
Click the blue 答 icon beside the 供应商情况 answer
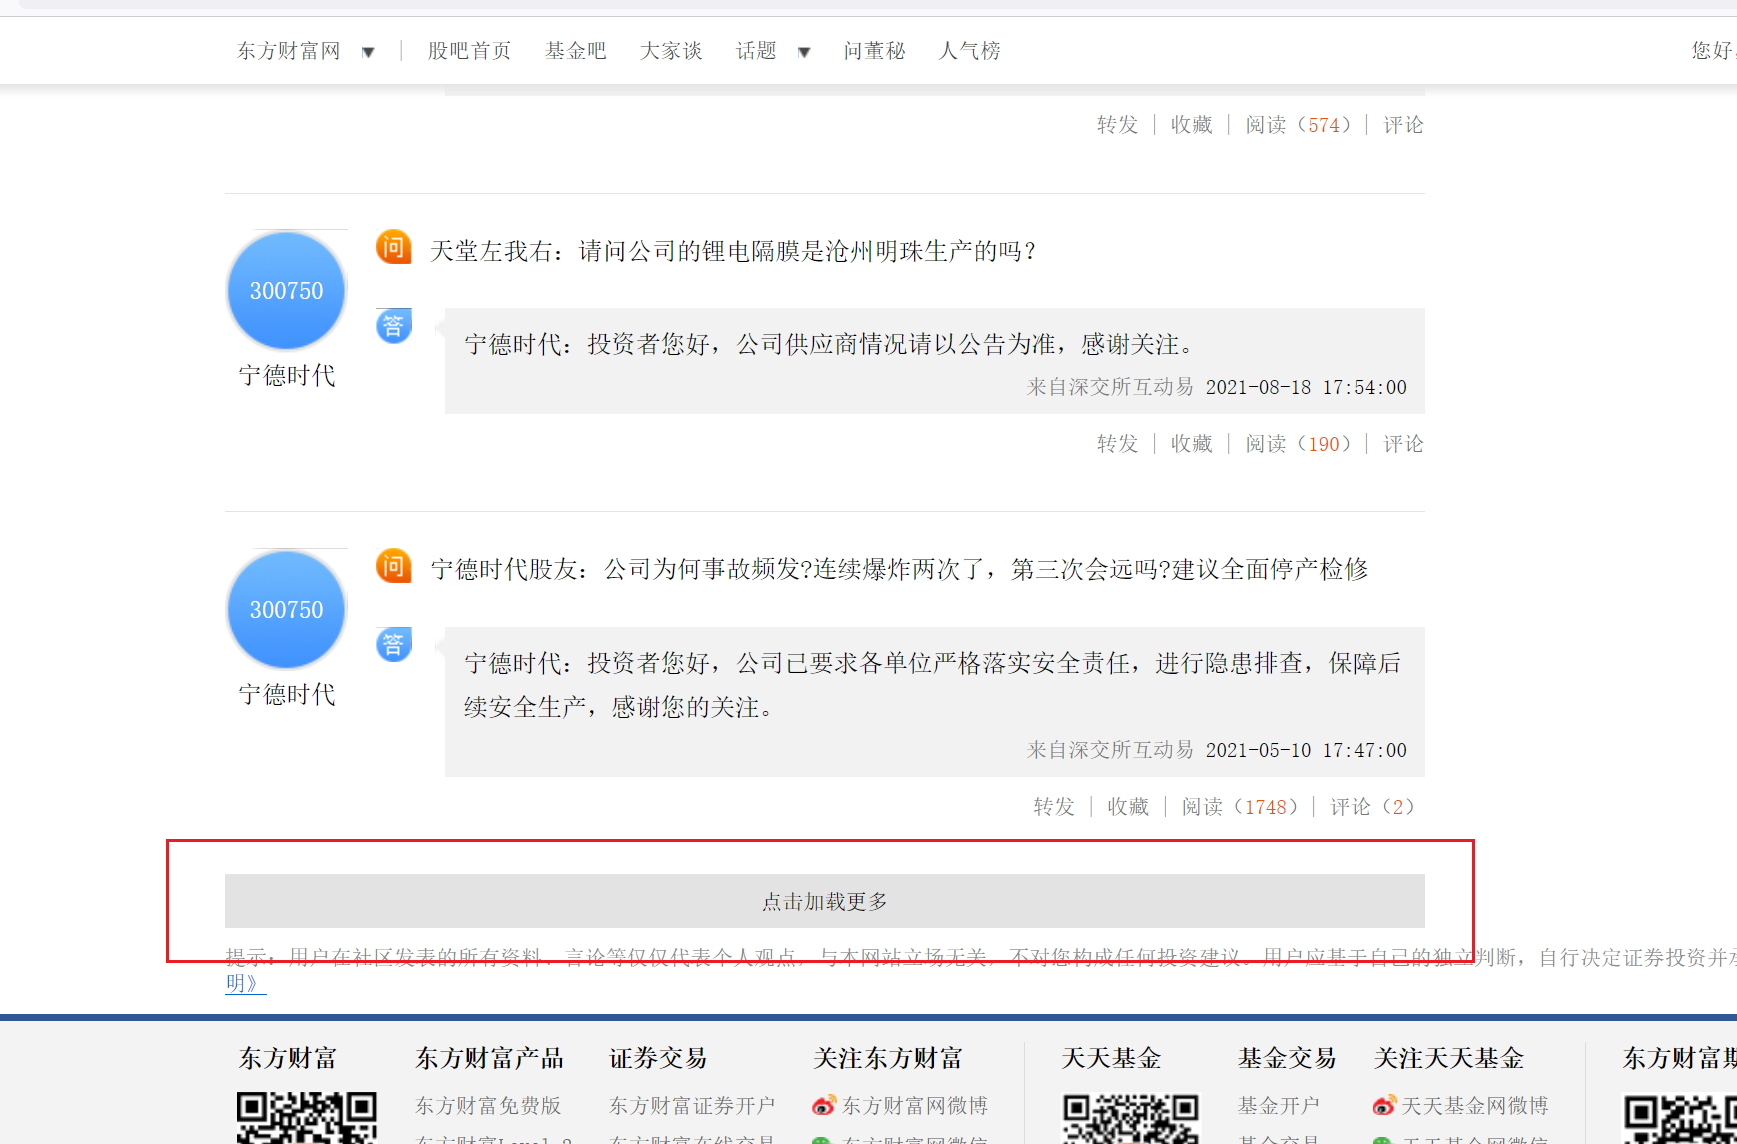point(394,326)
